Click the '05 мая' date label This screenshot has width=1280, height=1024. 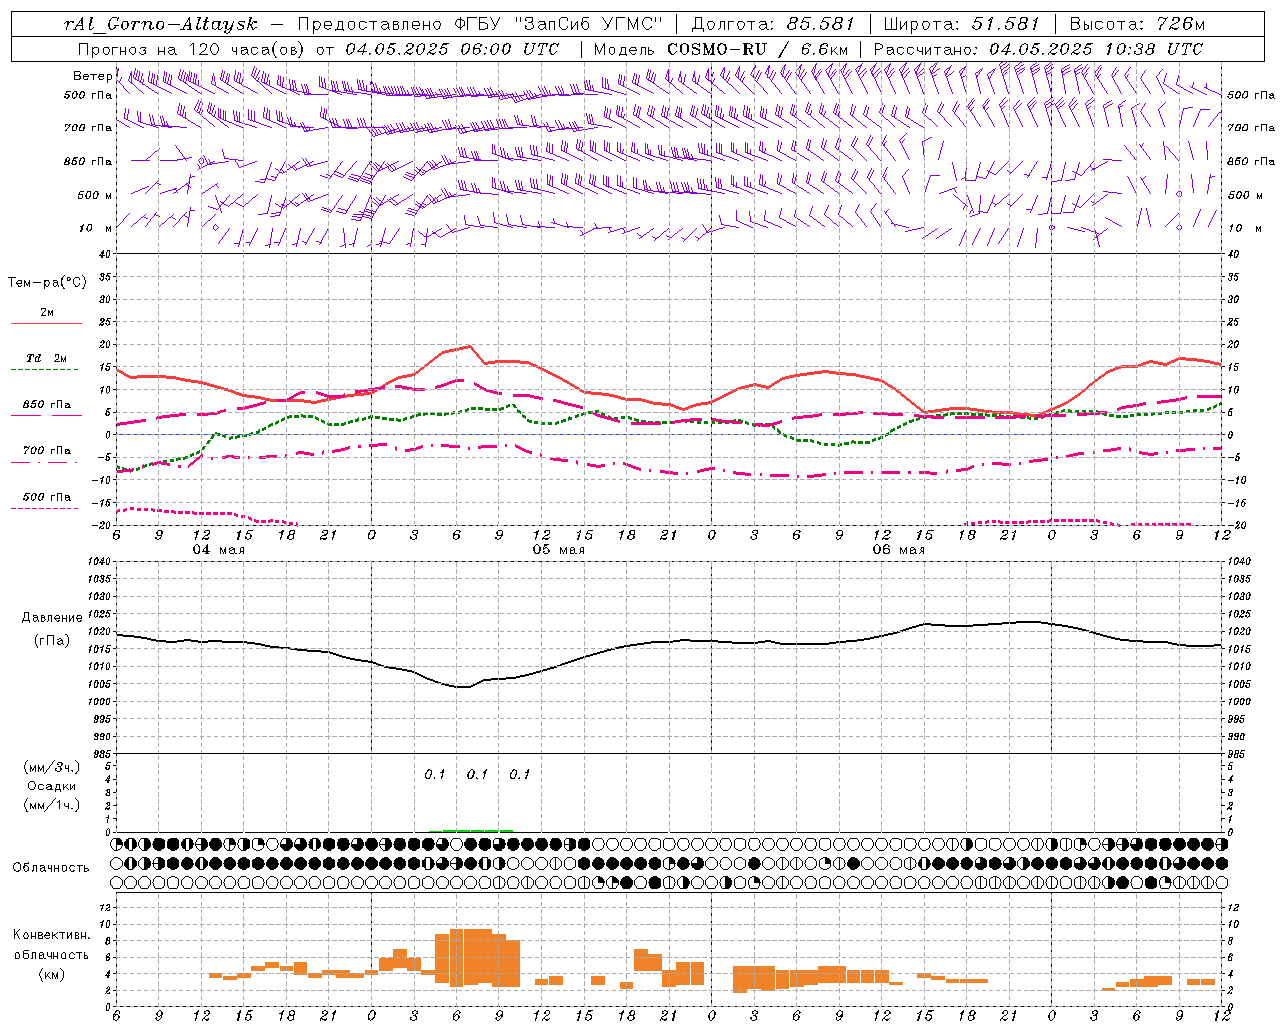(558, 550)
